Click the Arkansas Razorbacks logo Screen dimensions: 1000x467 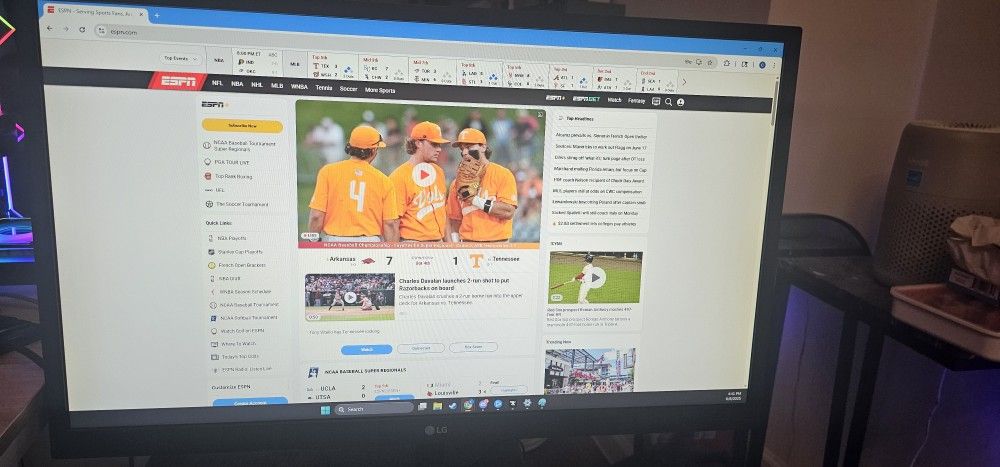pos(369,260)
